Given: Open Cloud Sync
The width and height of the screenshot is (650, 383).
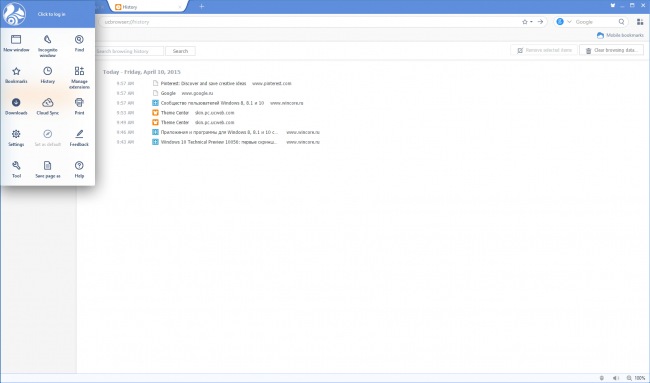Looking at the screenshot, I should tap(48, 107).
